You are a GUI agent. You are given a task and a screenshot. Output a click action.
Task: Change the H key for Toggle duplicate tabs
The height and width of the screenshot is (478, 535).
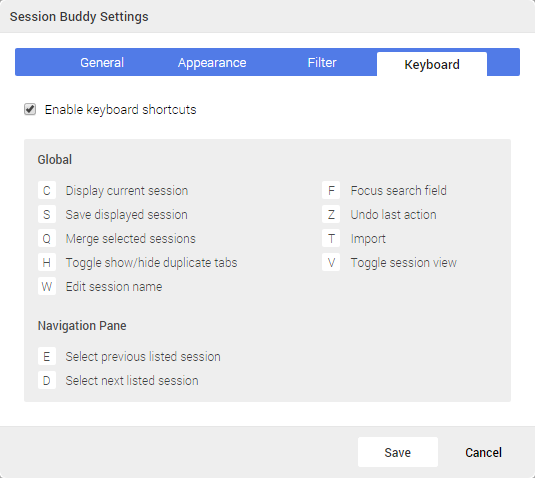coord(47,262)
